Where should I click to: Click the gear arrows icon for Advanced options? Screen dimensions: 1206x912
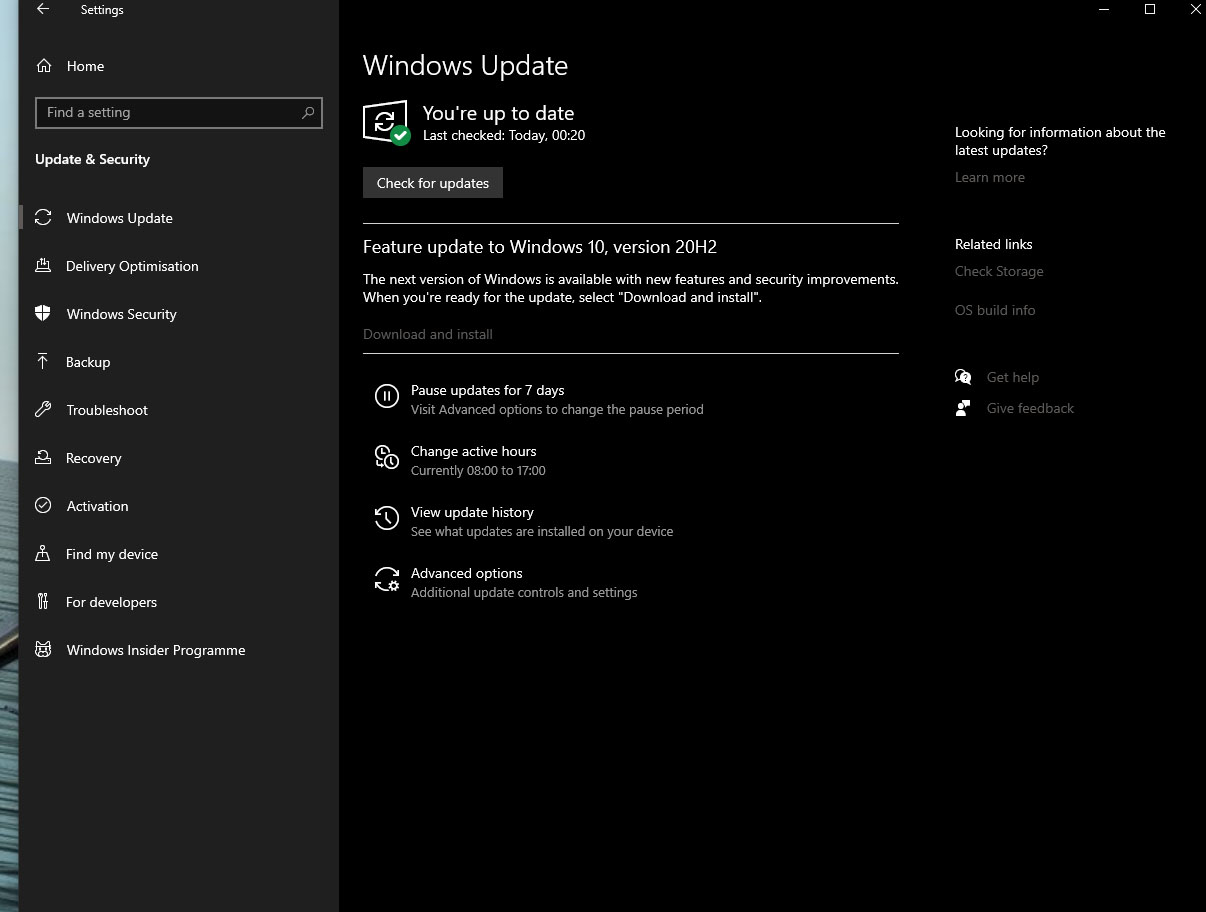point(387,580)
